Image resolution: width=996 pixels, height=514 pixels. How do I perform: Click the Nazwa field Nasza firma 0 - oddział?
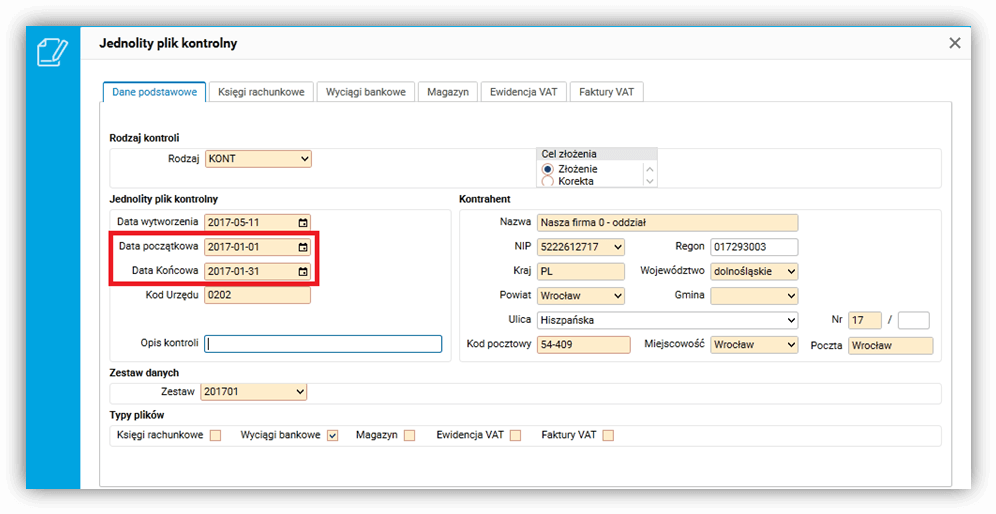point(667,222)
